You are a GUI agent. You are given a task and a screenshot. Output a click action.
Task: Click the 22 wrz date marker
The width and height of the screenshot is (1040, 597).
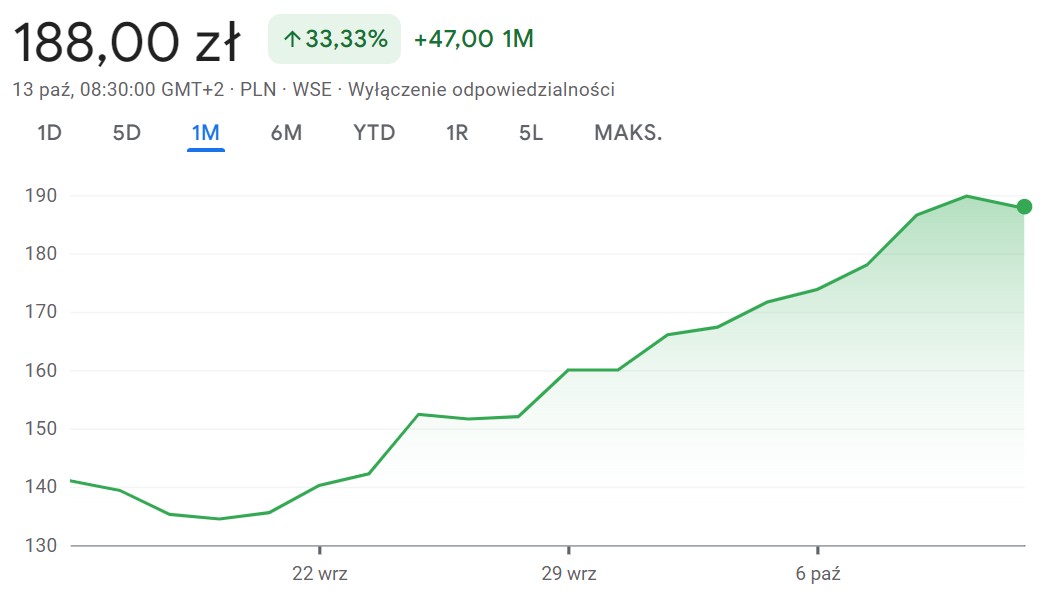[319, 575]
